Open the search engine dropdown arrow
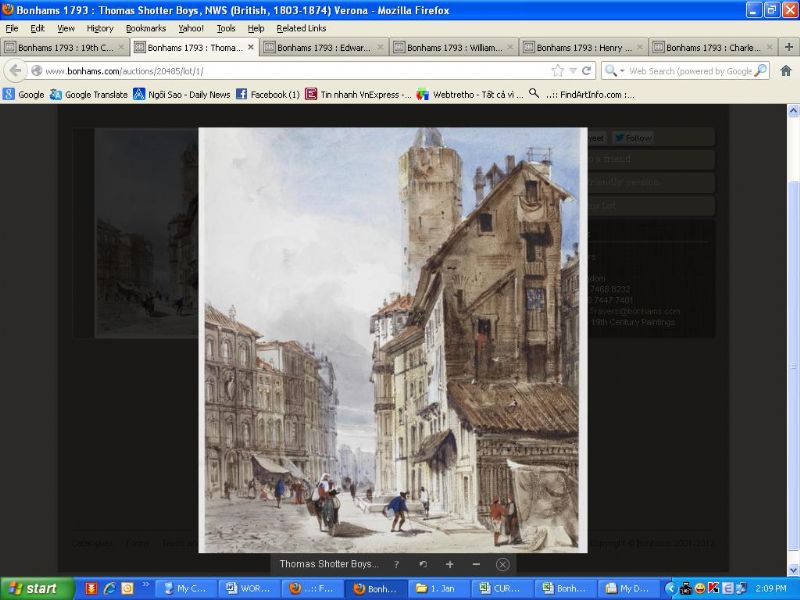Image resolution: width=800 pixels, height=600 pixels. (x=621, y=71)
